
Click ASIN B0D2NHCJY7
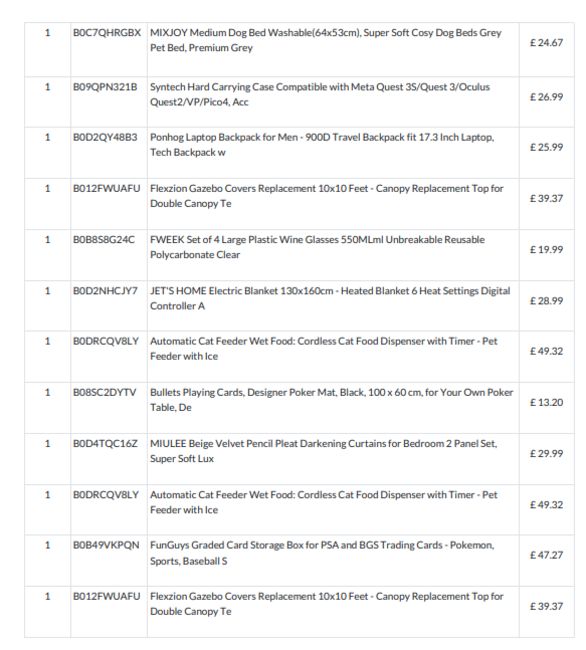coord(105,291)
